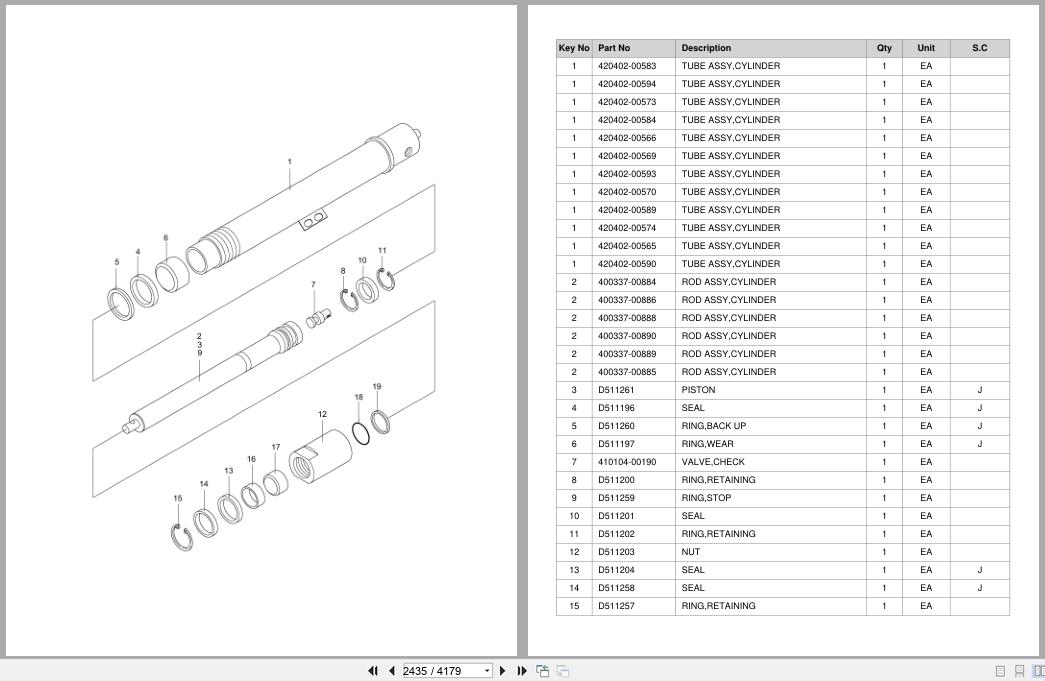Viewport: 1045px width, 681px height.
Task: Click the RING,STOP description
Action: point(706,498)
